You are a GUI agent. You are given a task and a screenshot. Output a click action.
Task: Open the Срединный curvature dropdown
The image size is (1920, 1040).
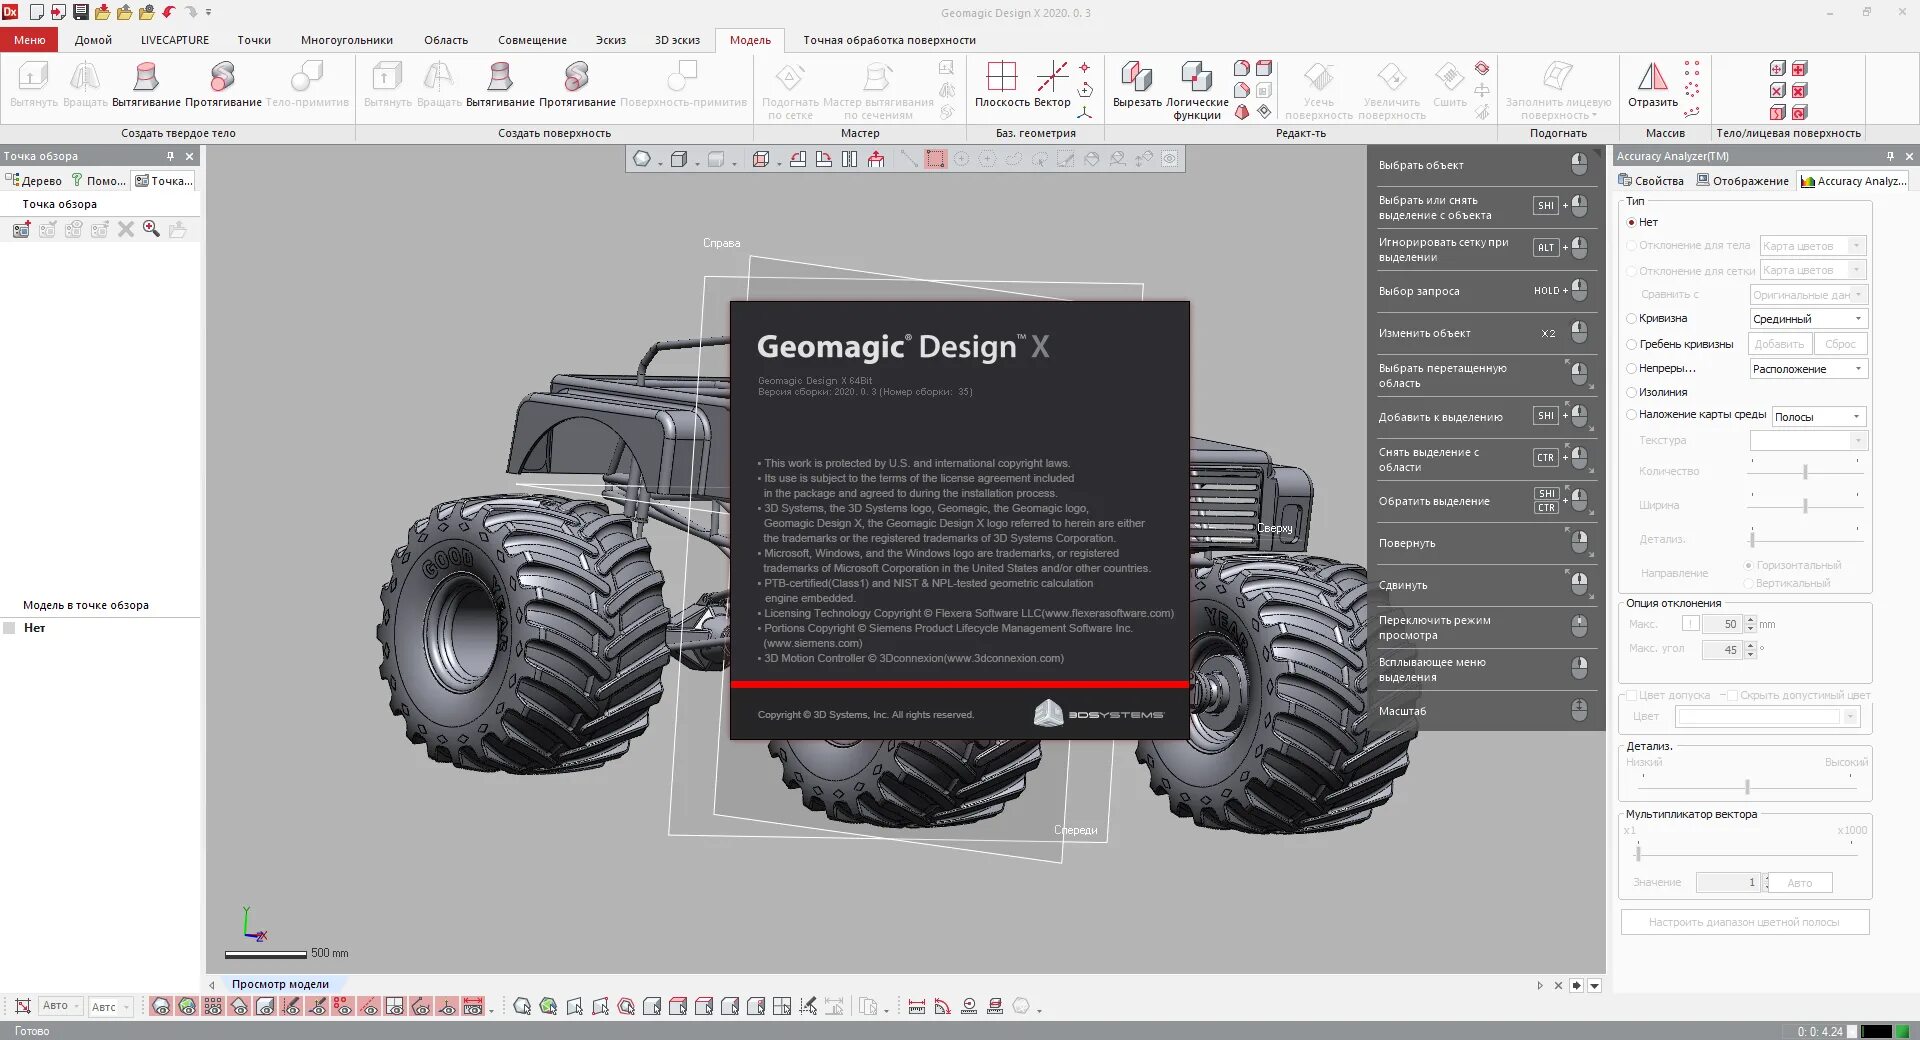(1808, 319)
